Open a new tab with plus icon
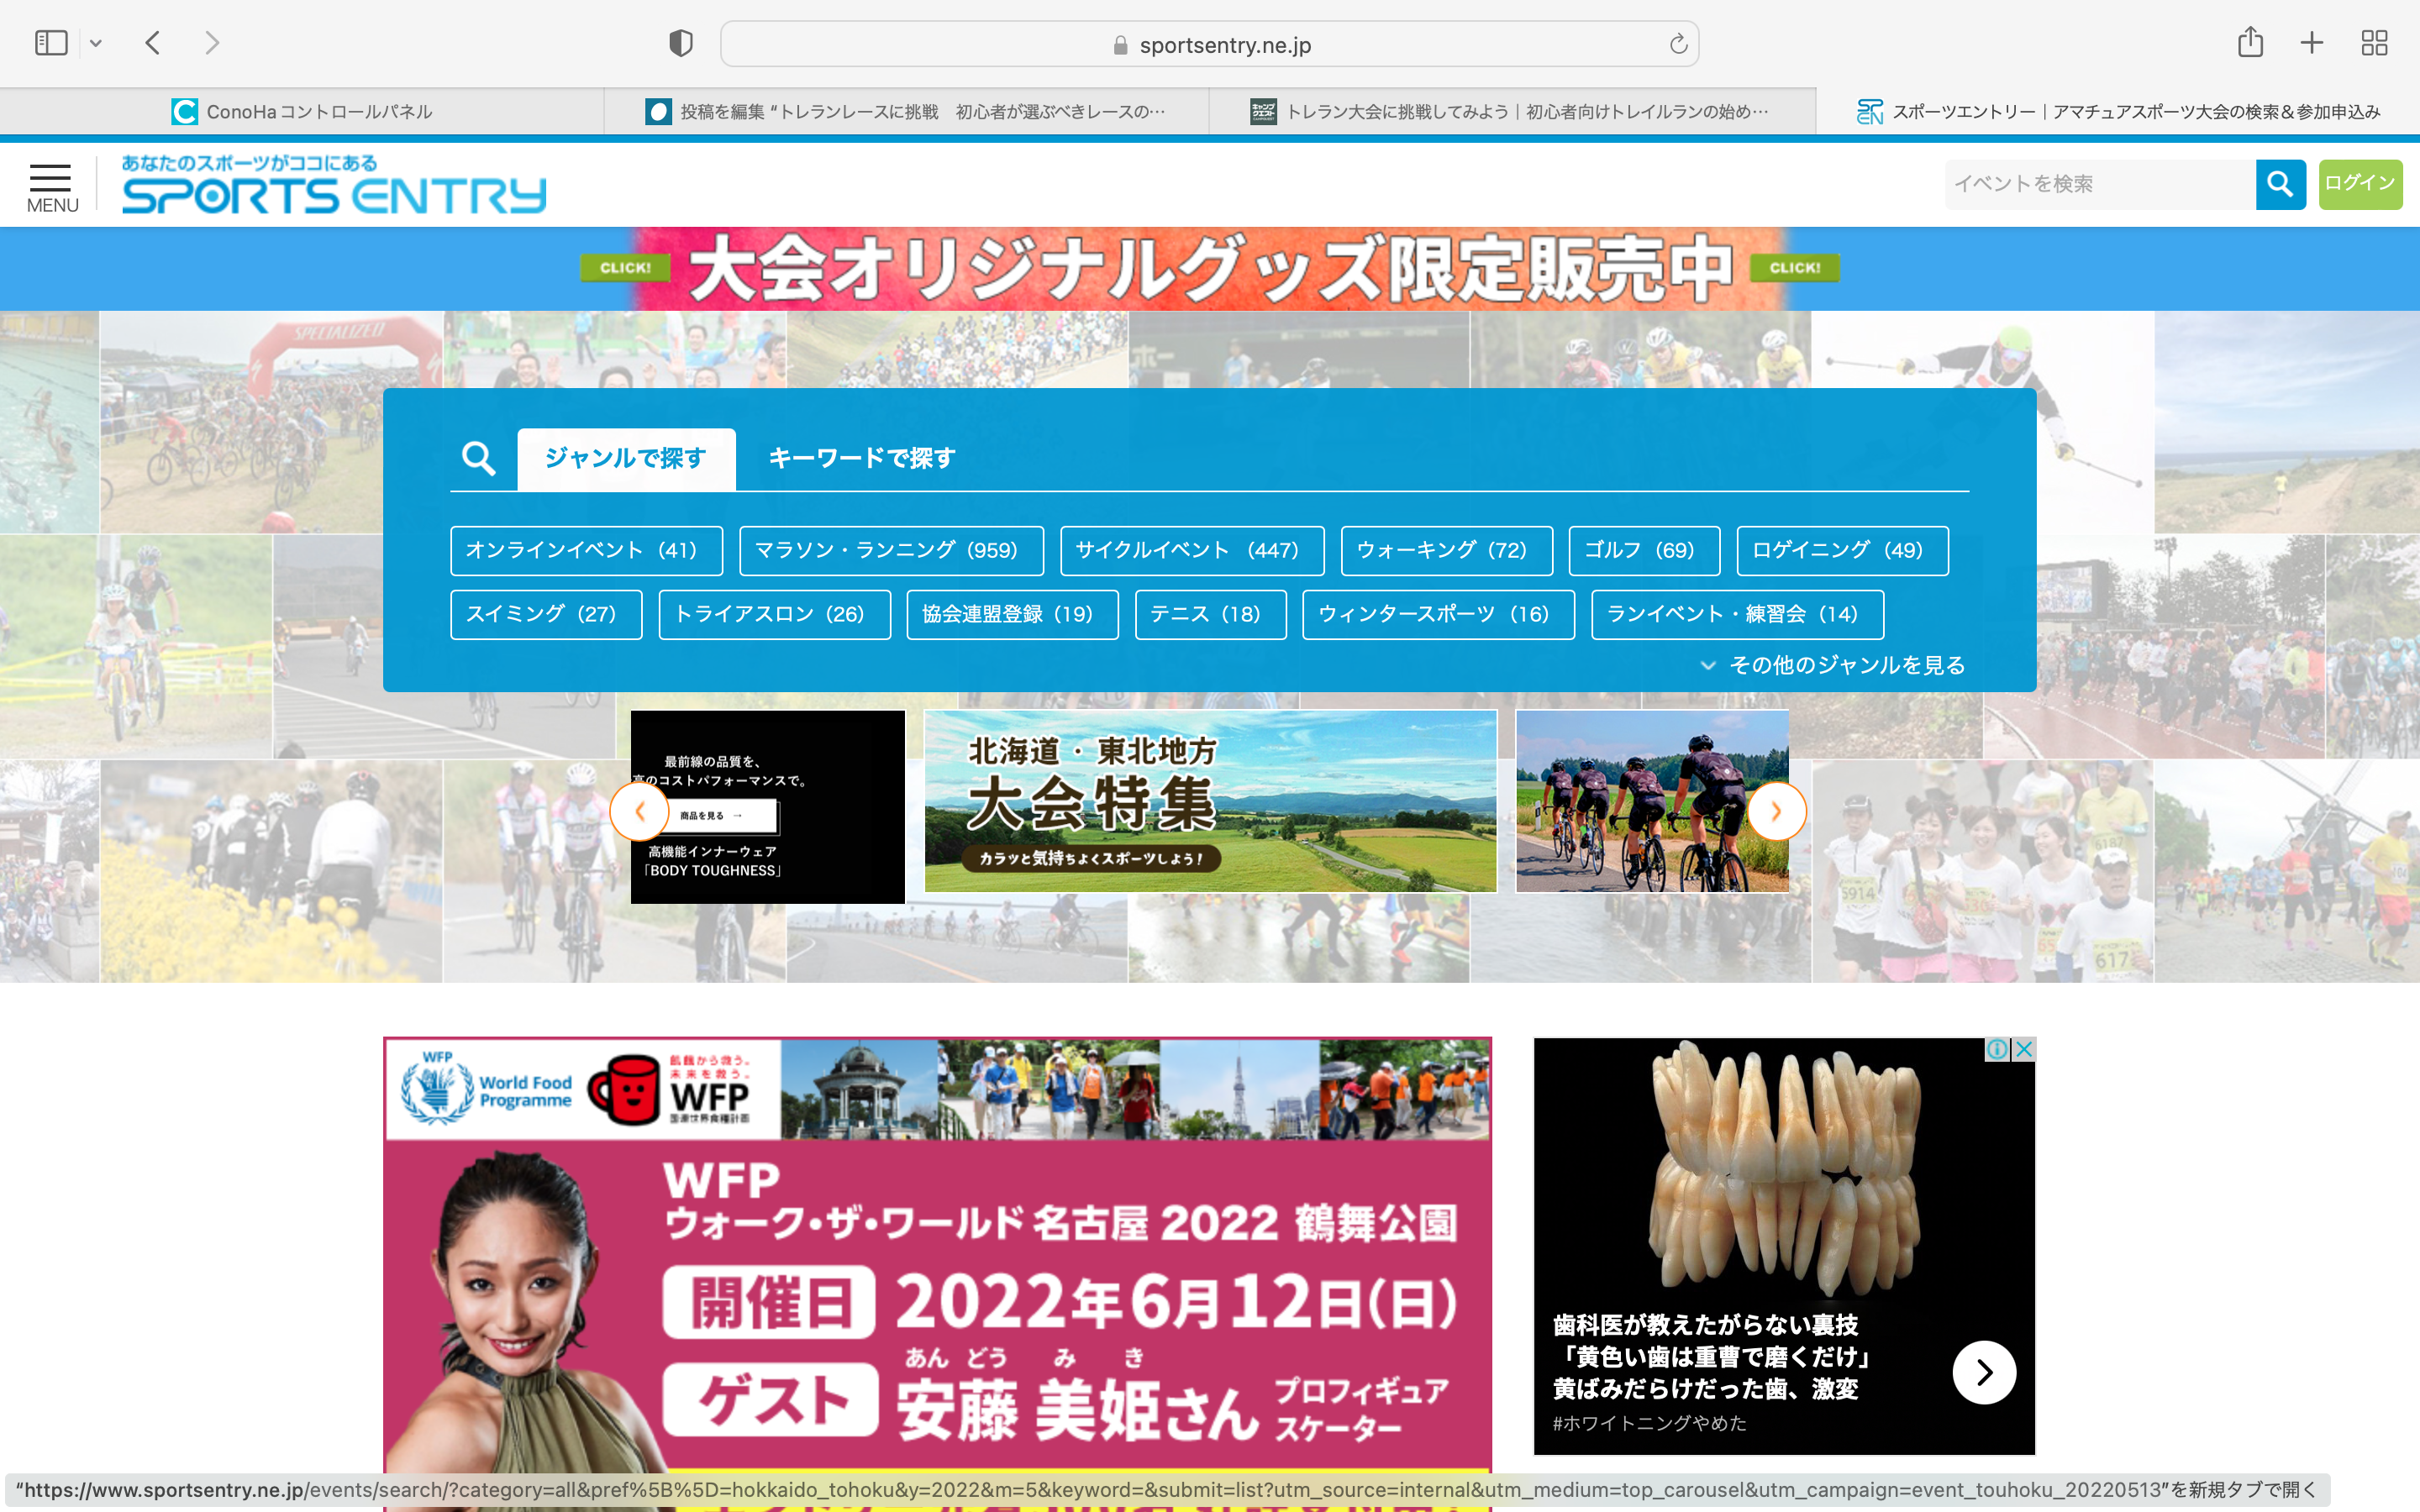 pyautogui.click(x=2311, y=43)
